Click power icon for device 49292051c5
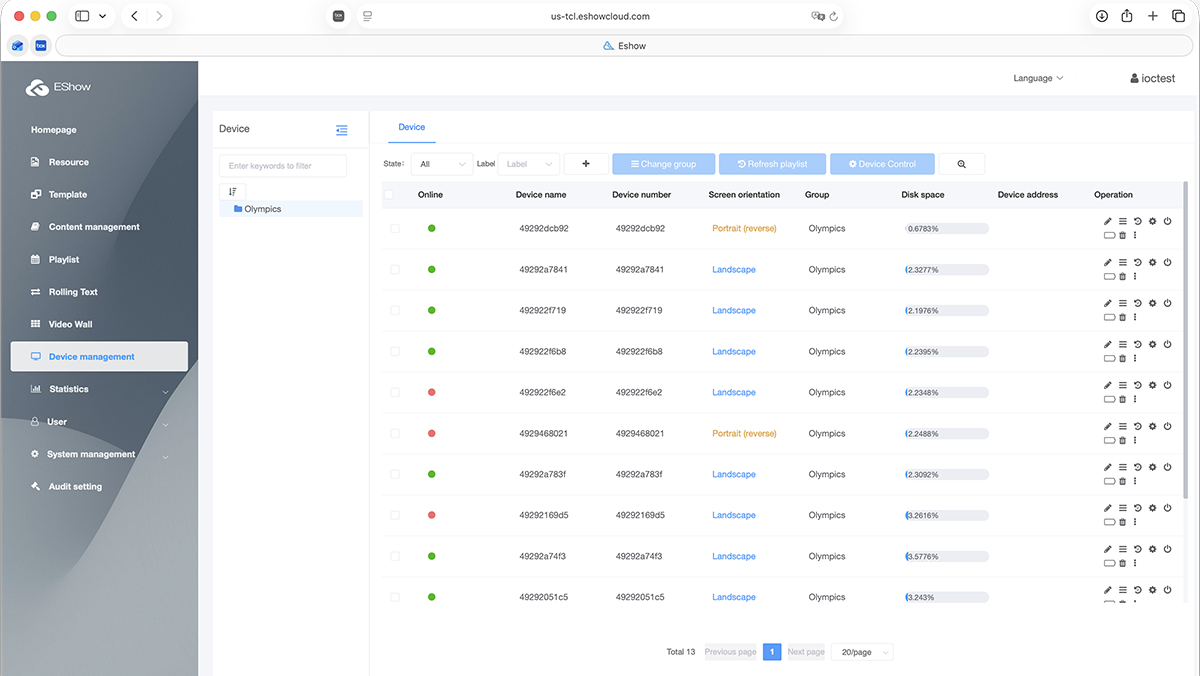Screen dimensions: 1200x676 pos(1167,590)
